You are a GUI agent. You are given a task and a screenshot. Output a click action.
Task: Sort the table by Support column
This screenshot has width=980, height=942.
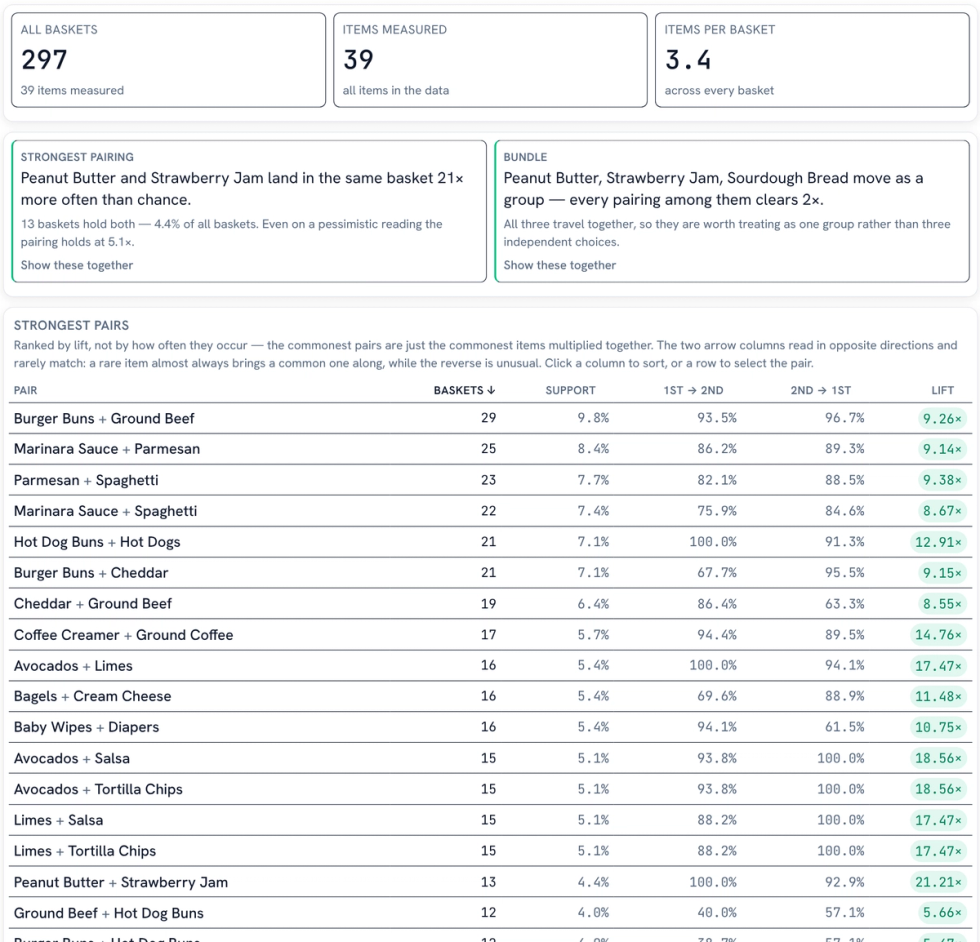(570, 390)
